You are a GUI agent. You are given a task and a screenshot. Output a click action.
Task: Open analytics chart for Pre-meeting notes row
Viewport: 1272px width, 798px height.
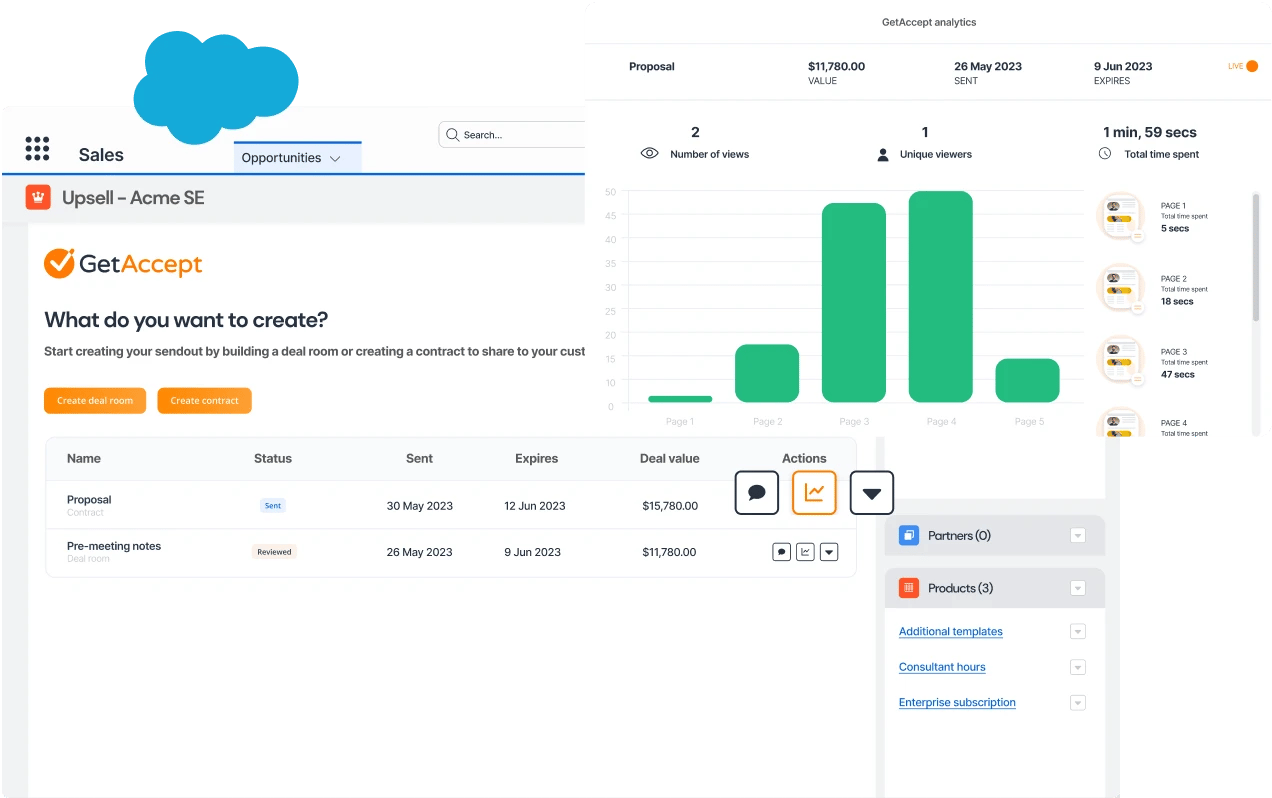pos(805,552)
